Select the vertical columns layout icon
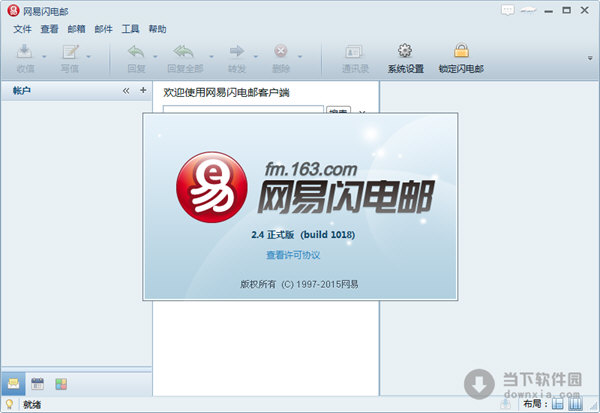The width and height of the screenshot is (600, 413). tap(576, 404)
